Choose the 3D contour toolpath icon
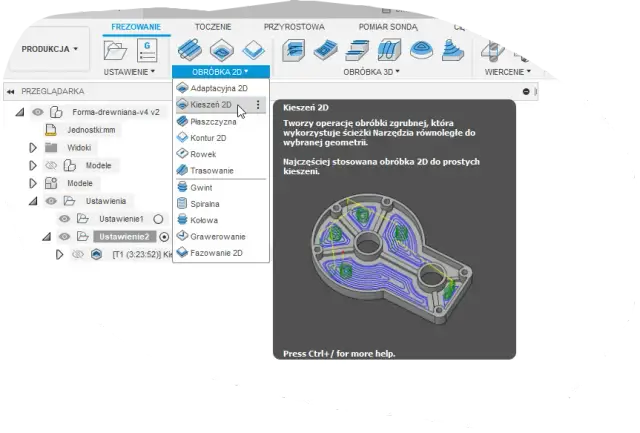640x433 pixels. pyautogui.click(x=453, y=50)
